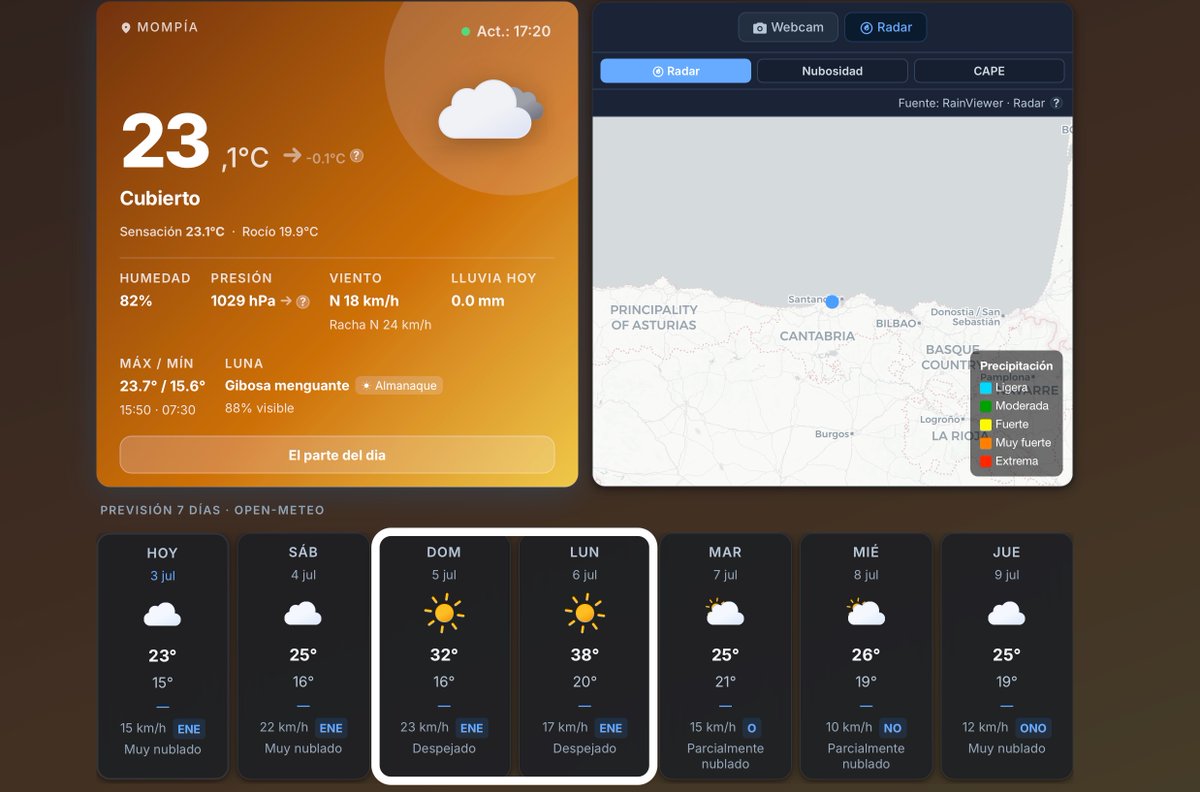
Task: Select the top Radar view button
Action: pyautogui.click(x=885, y=27)
